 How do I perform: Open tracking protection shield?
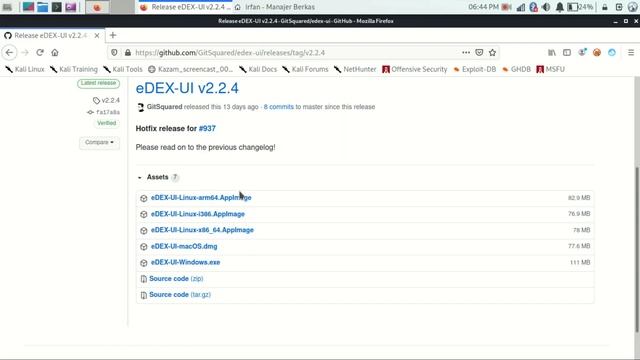[114, 53]
